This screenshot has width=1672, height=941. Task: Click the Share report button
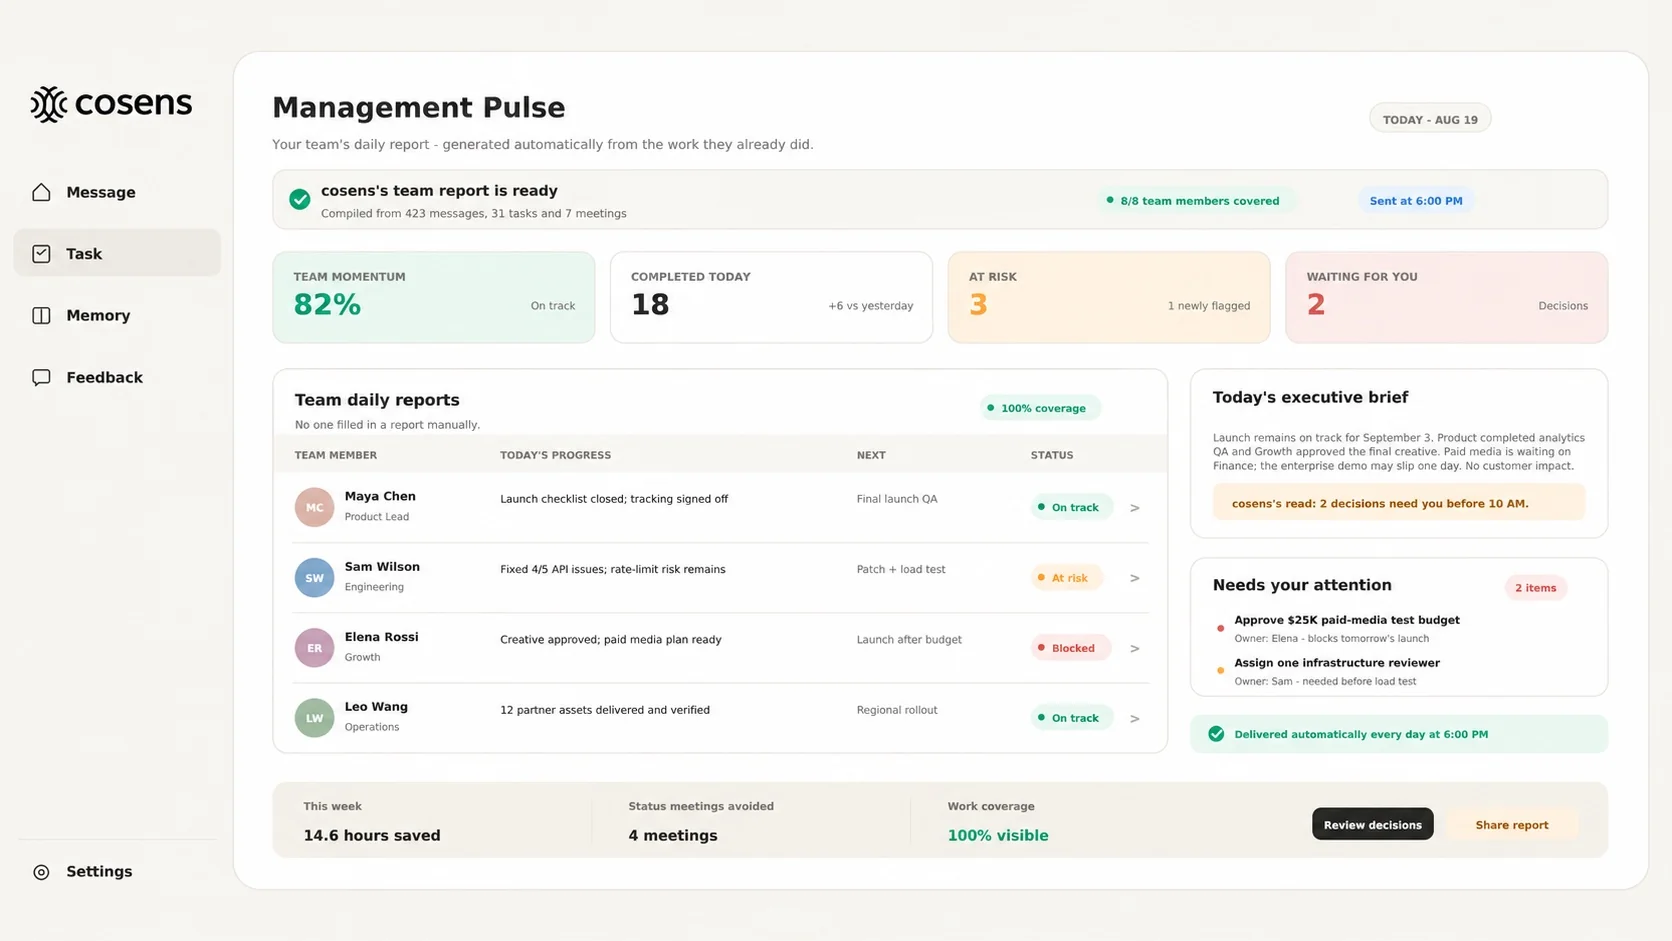[x=1511, y=824]
